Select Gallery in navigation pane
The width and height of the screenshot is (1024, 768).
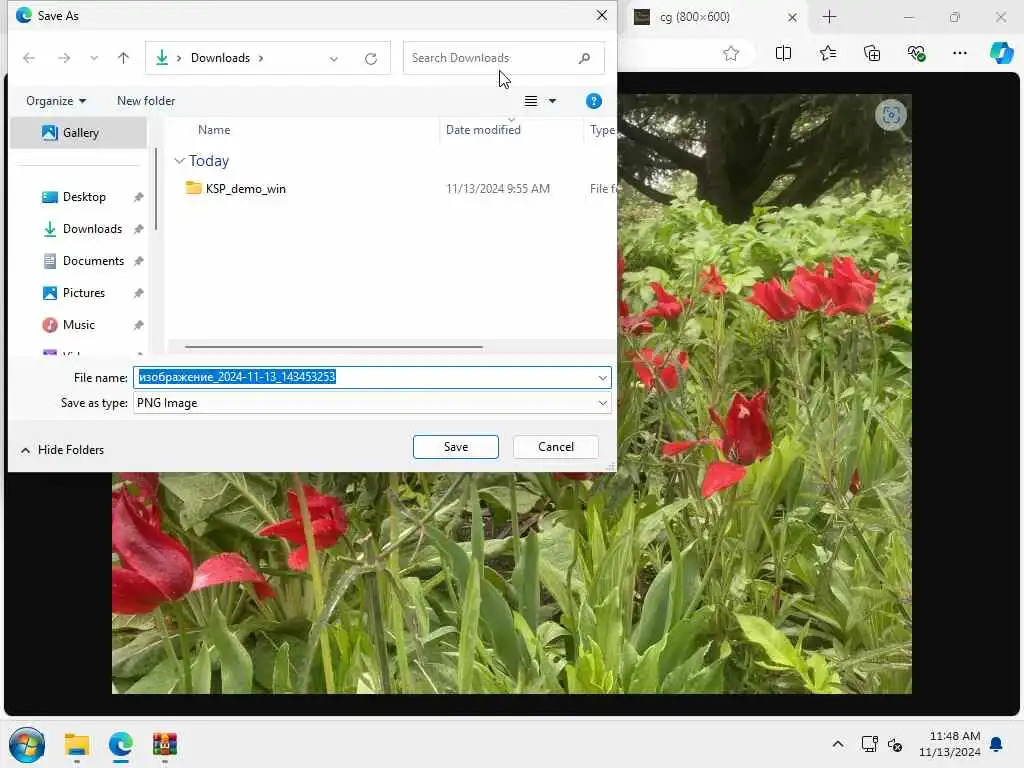tap(78, 133)
